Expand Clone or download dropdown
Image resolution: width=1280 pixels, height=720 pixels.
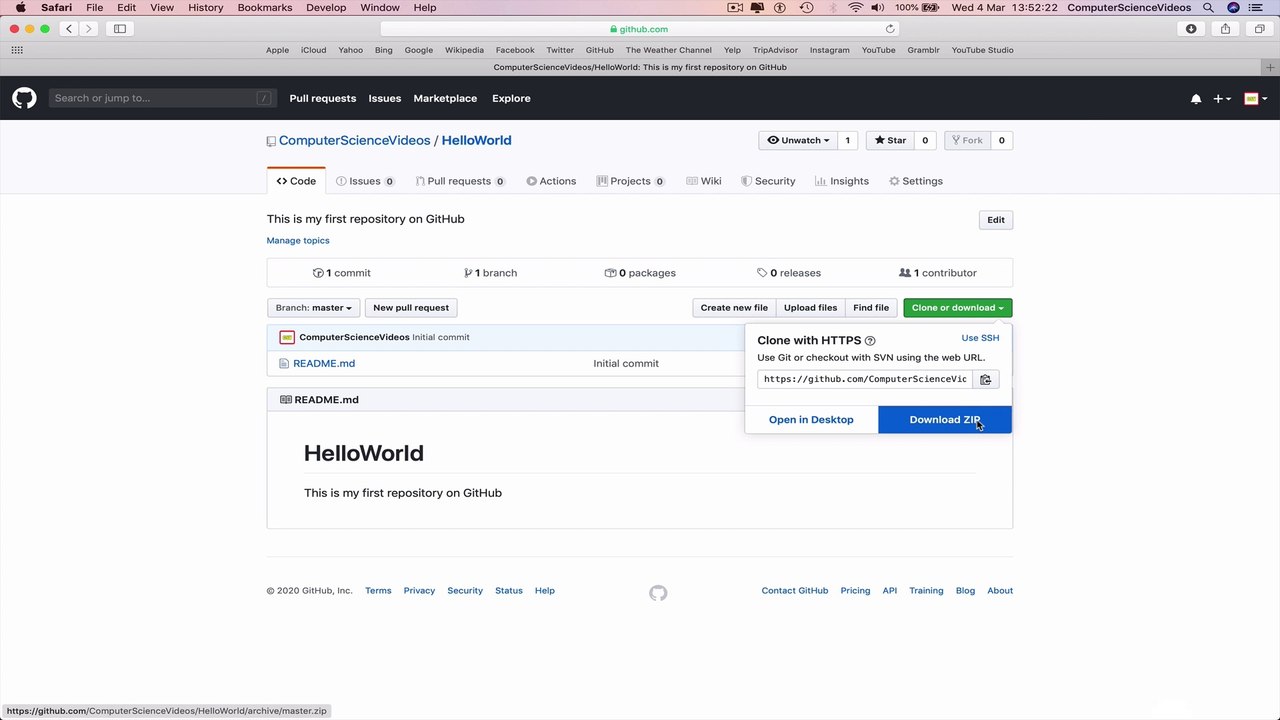click(957, 308)
